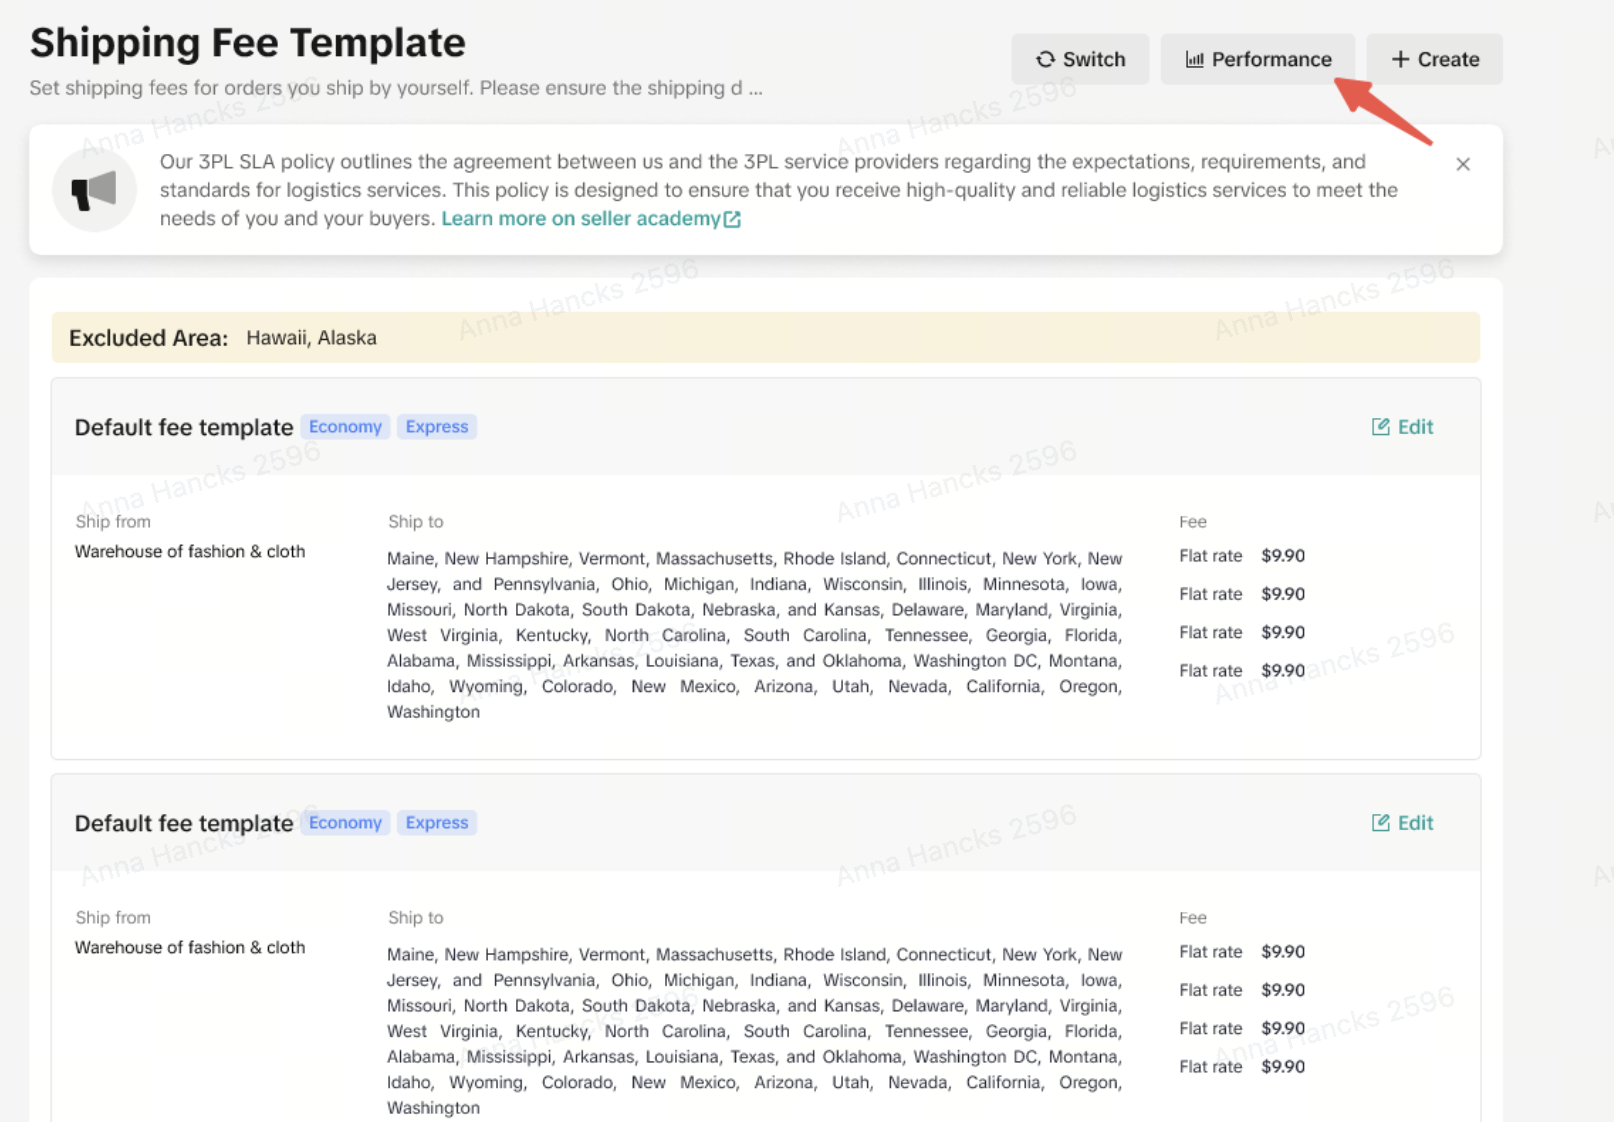Select Economy tag in first fee template
This screenshot has width=1614, height=1122.
(x=345, y=427)
